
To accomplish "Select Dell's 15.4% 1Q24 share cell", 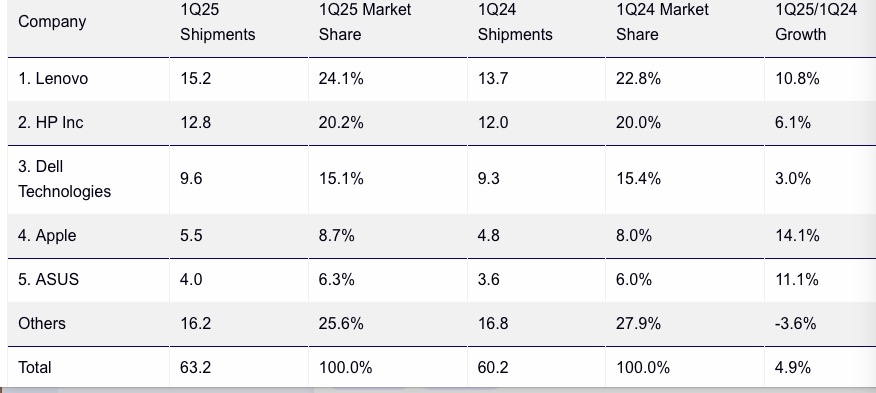I will click(639, 179).
